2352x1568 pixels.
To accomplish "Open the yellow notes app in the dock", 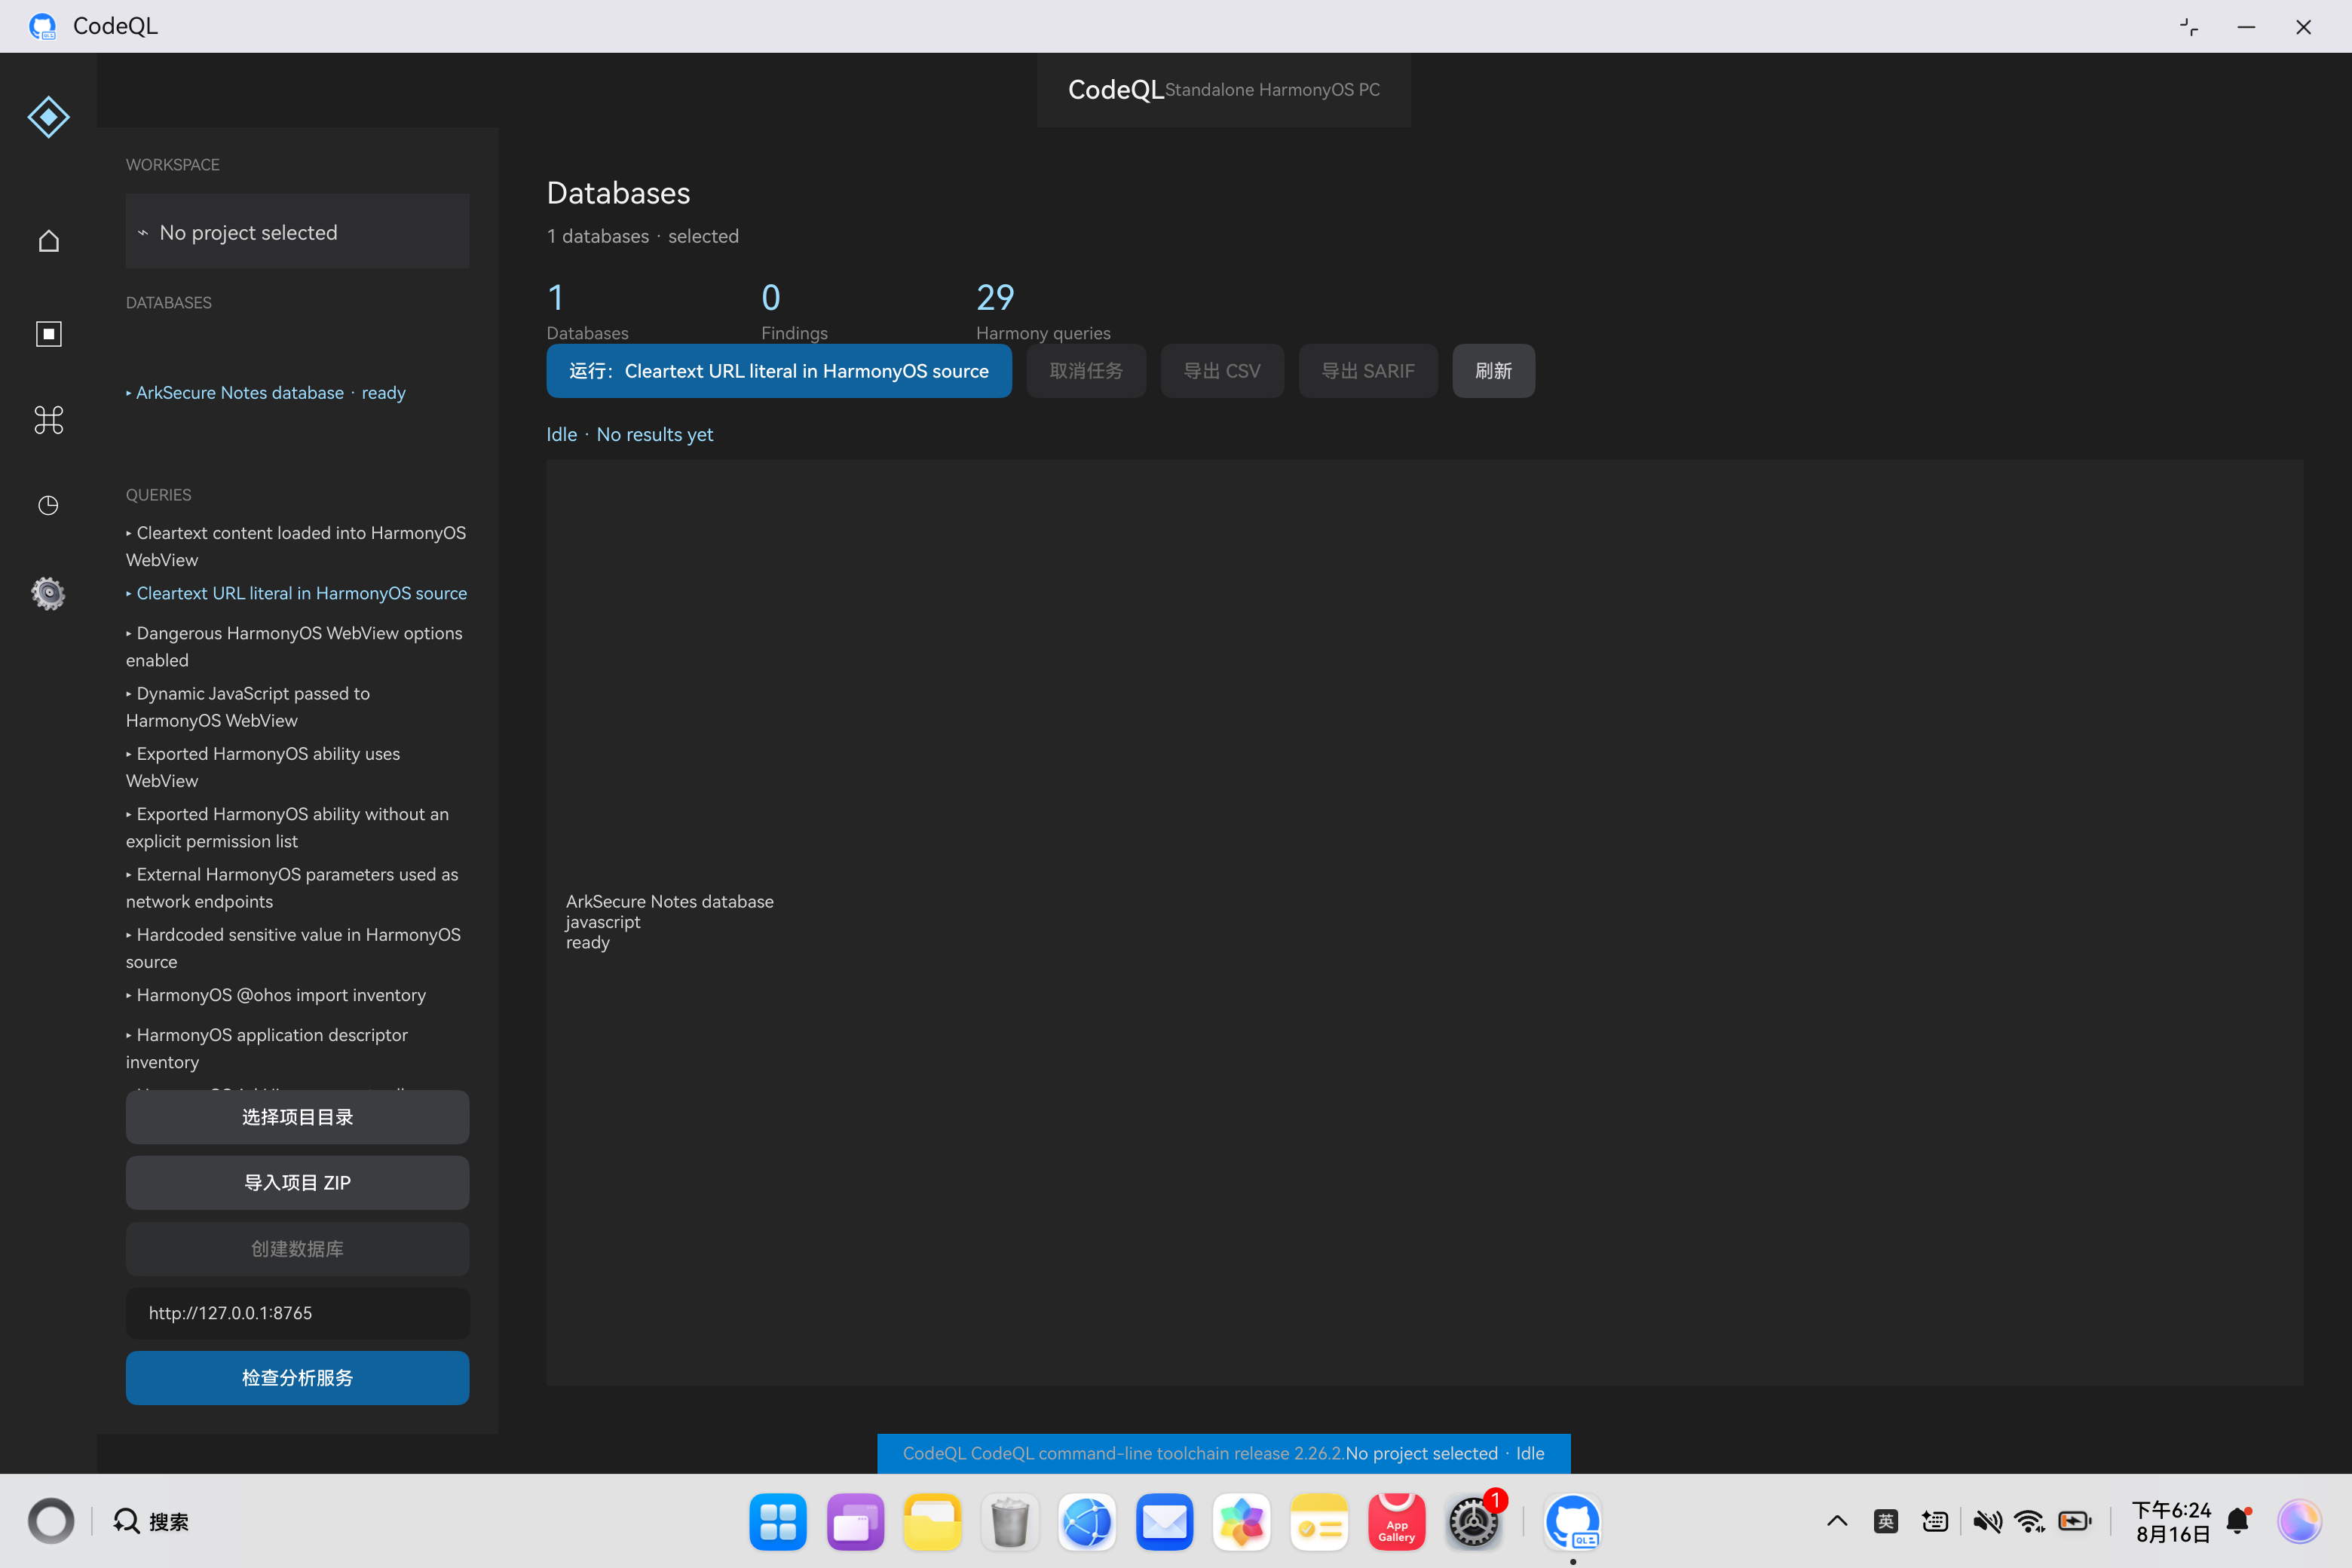I will (1319, 1522).
